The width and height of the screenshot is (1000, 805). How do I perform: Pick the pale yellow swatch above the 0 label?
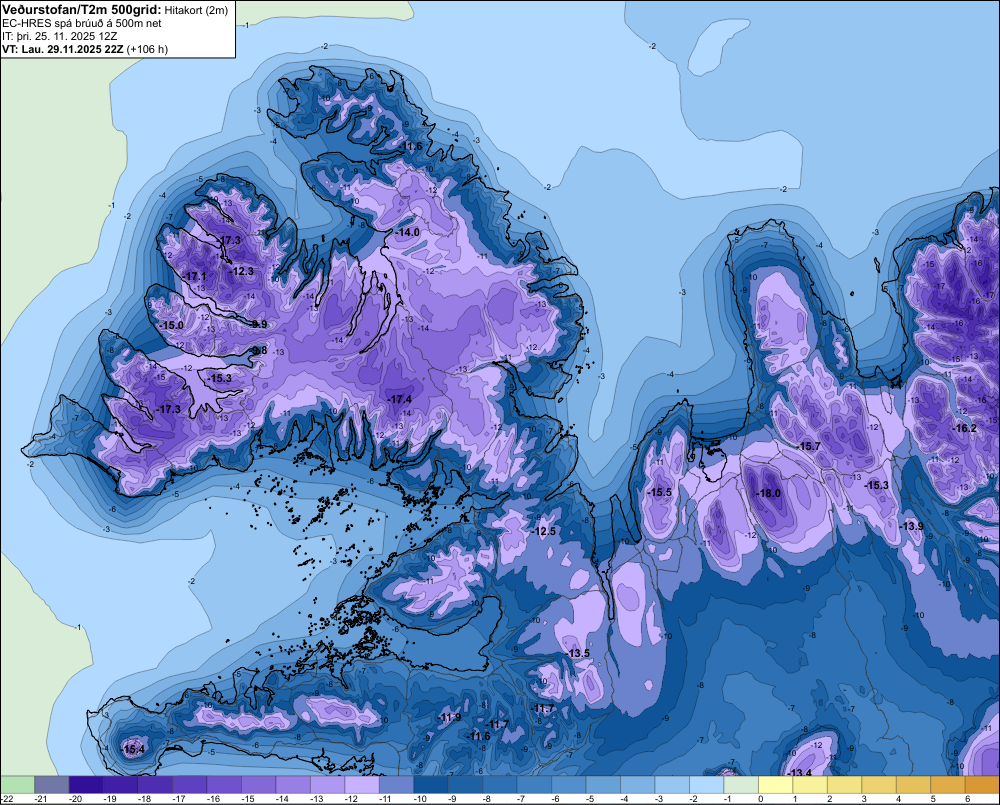(774, 784)
